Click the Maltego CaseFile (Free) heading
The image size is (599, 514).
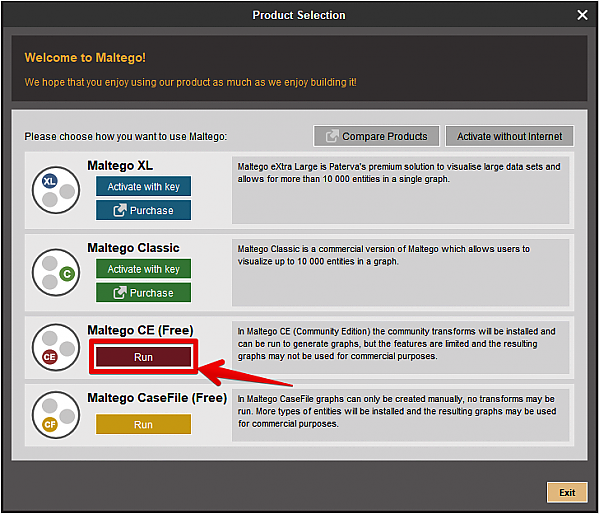(x=157, y=398)
